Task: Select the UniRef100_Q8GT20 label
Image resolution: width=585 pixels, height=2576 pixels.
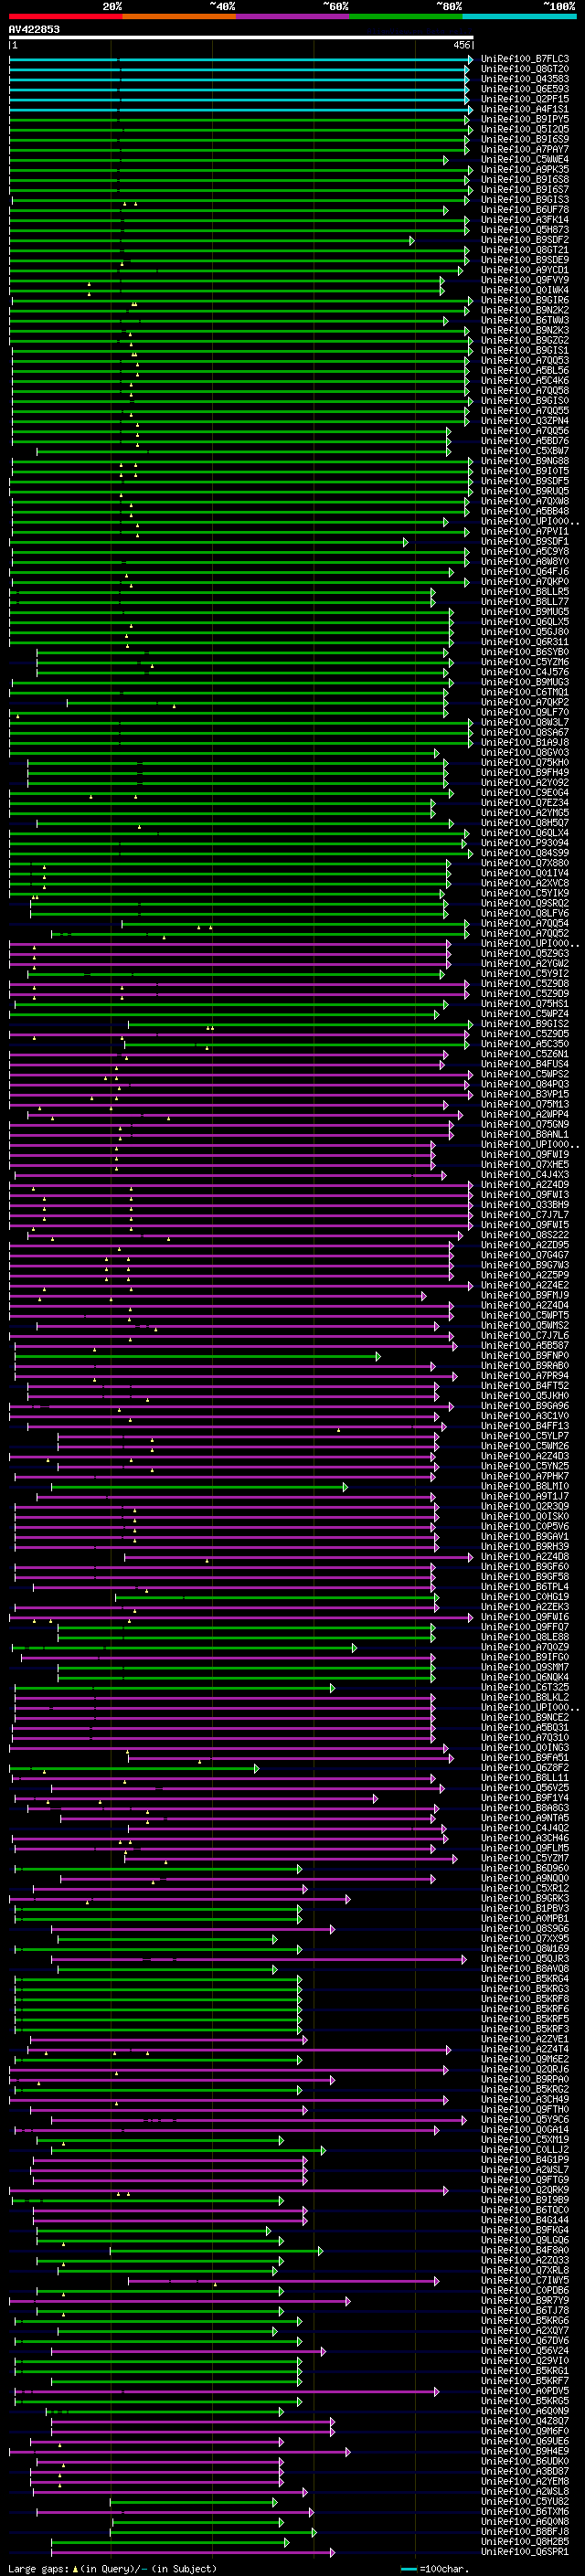Action: pos(525,69)
